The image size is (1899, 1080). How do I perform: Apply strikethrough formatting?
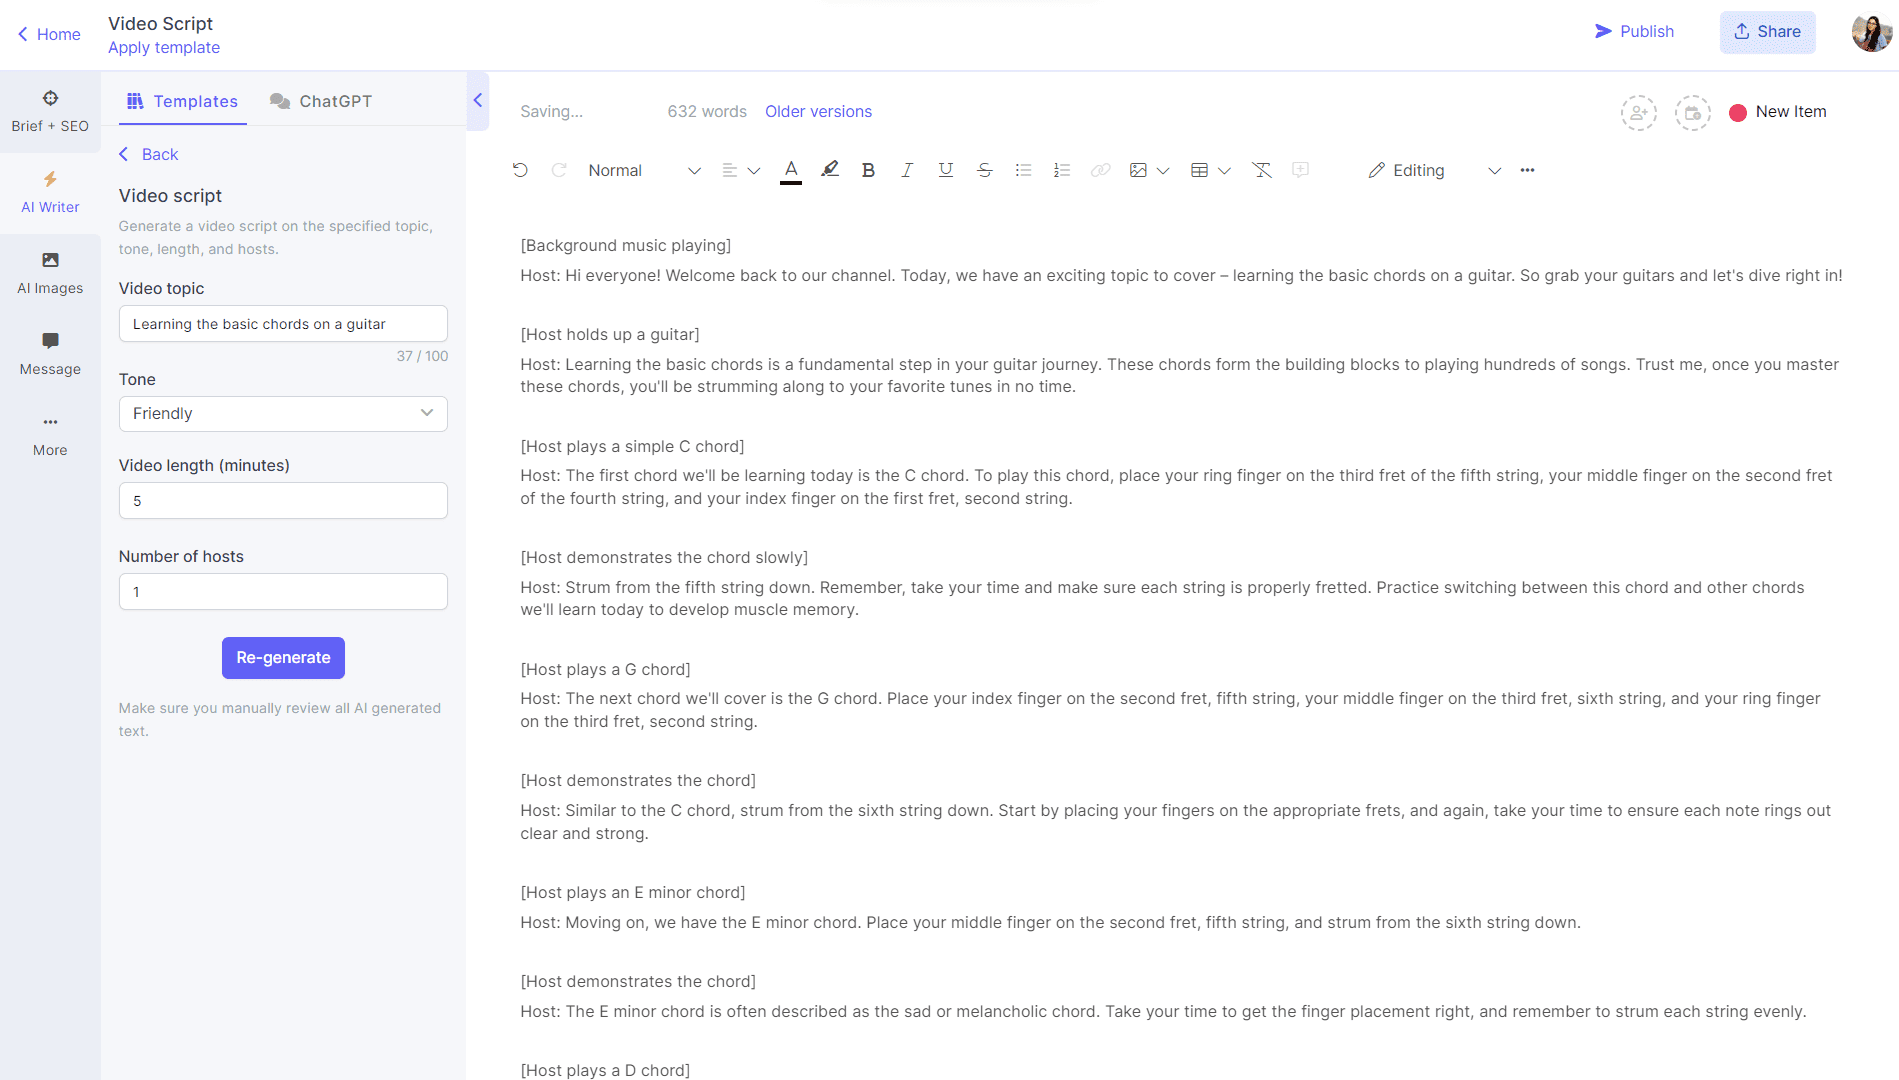click(x=984, y=170)
